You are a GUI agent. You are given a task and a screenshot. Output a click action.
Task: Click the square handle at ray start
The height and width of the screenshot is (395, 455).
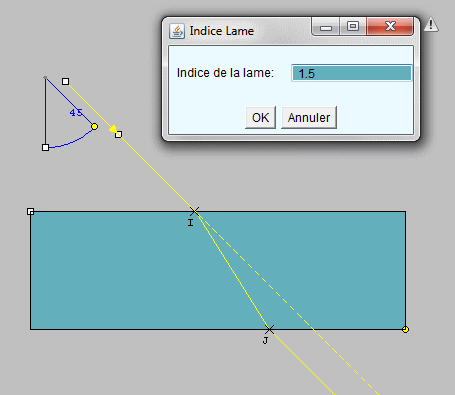[x=65, y=81]
